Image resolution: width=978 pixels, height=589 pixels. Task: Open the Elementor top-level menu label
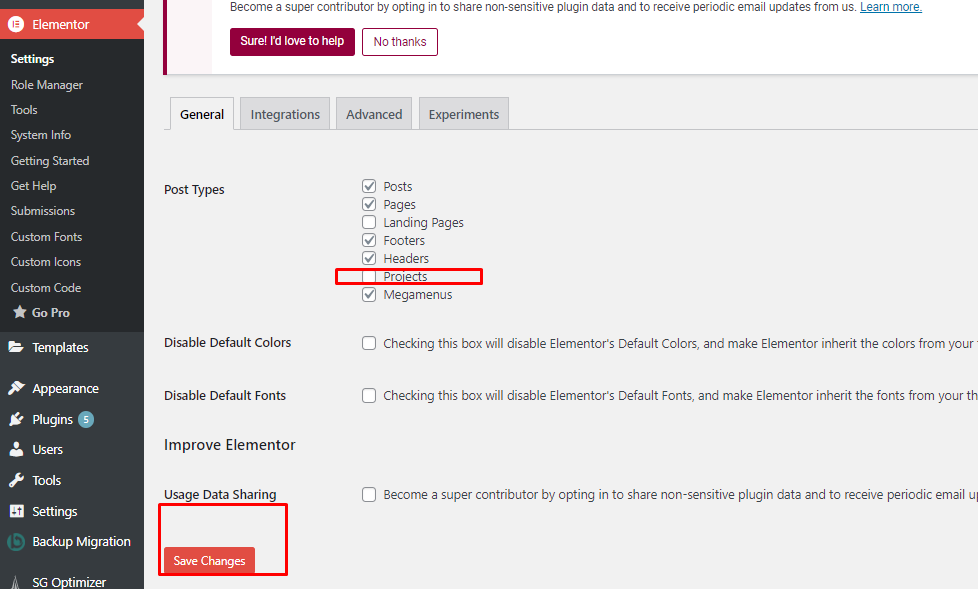[x=61, y=24]
